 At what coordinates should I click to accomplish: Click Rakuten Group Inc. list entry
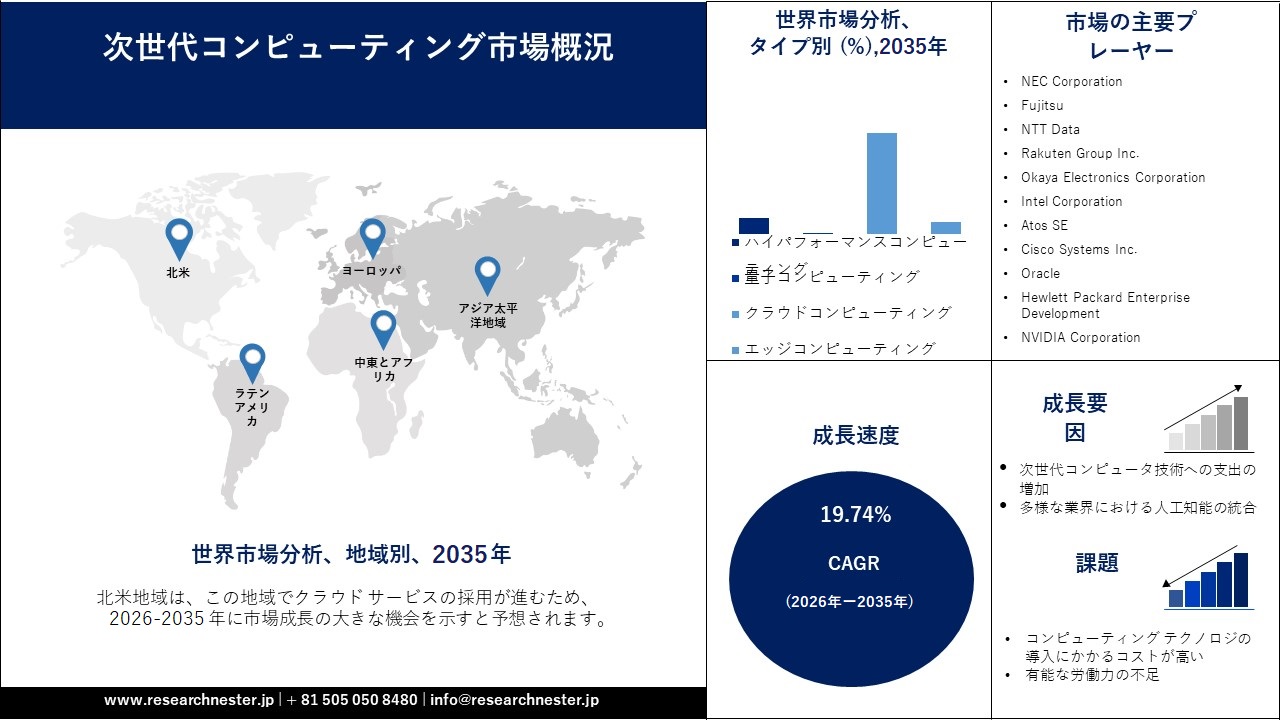click(x=1080, y=153)
